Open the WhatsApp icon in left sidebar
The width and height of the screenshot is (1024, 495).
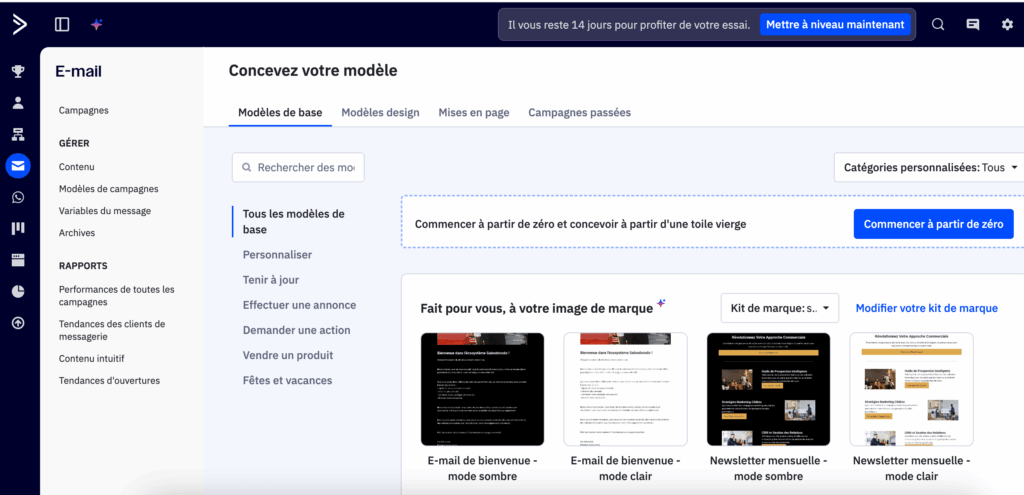[x=18, y=198]
